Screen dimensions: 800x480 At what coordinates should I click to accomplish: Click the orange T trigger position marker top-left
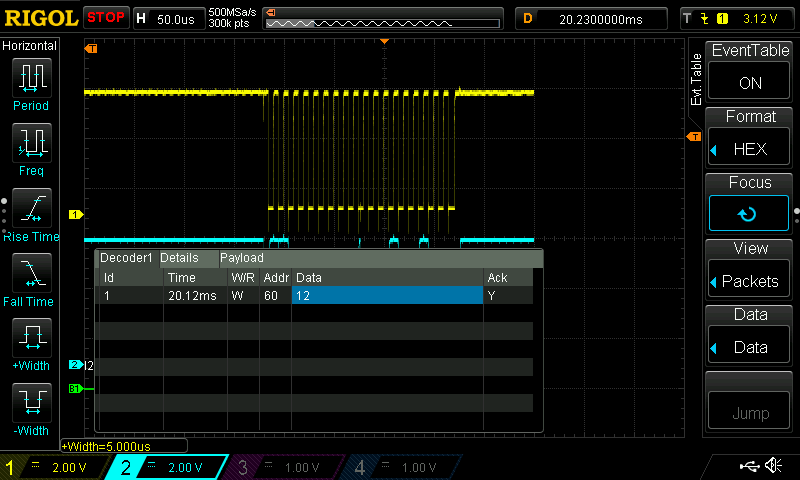point(91,48)
